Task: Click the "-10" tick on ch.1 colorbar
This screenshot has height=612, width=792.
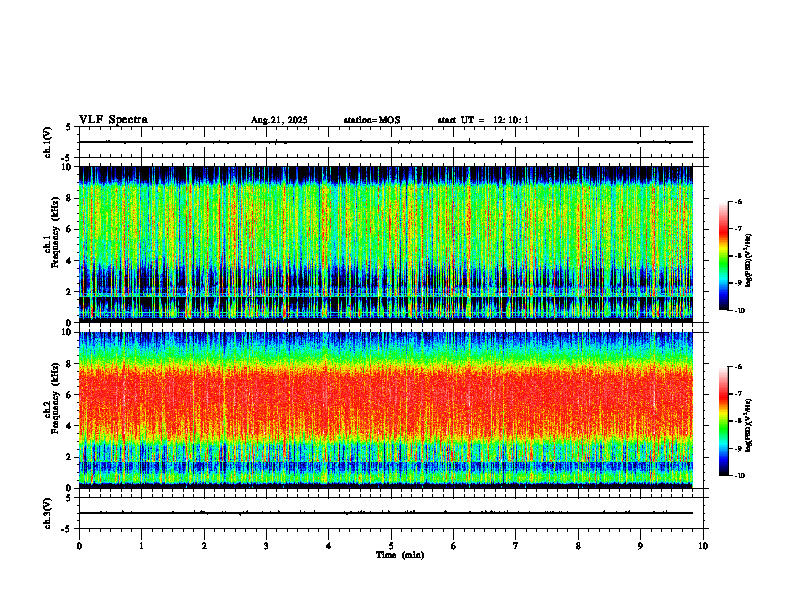Action: pos(740,311)
